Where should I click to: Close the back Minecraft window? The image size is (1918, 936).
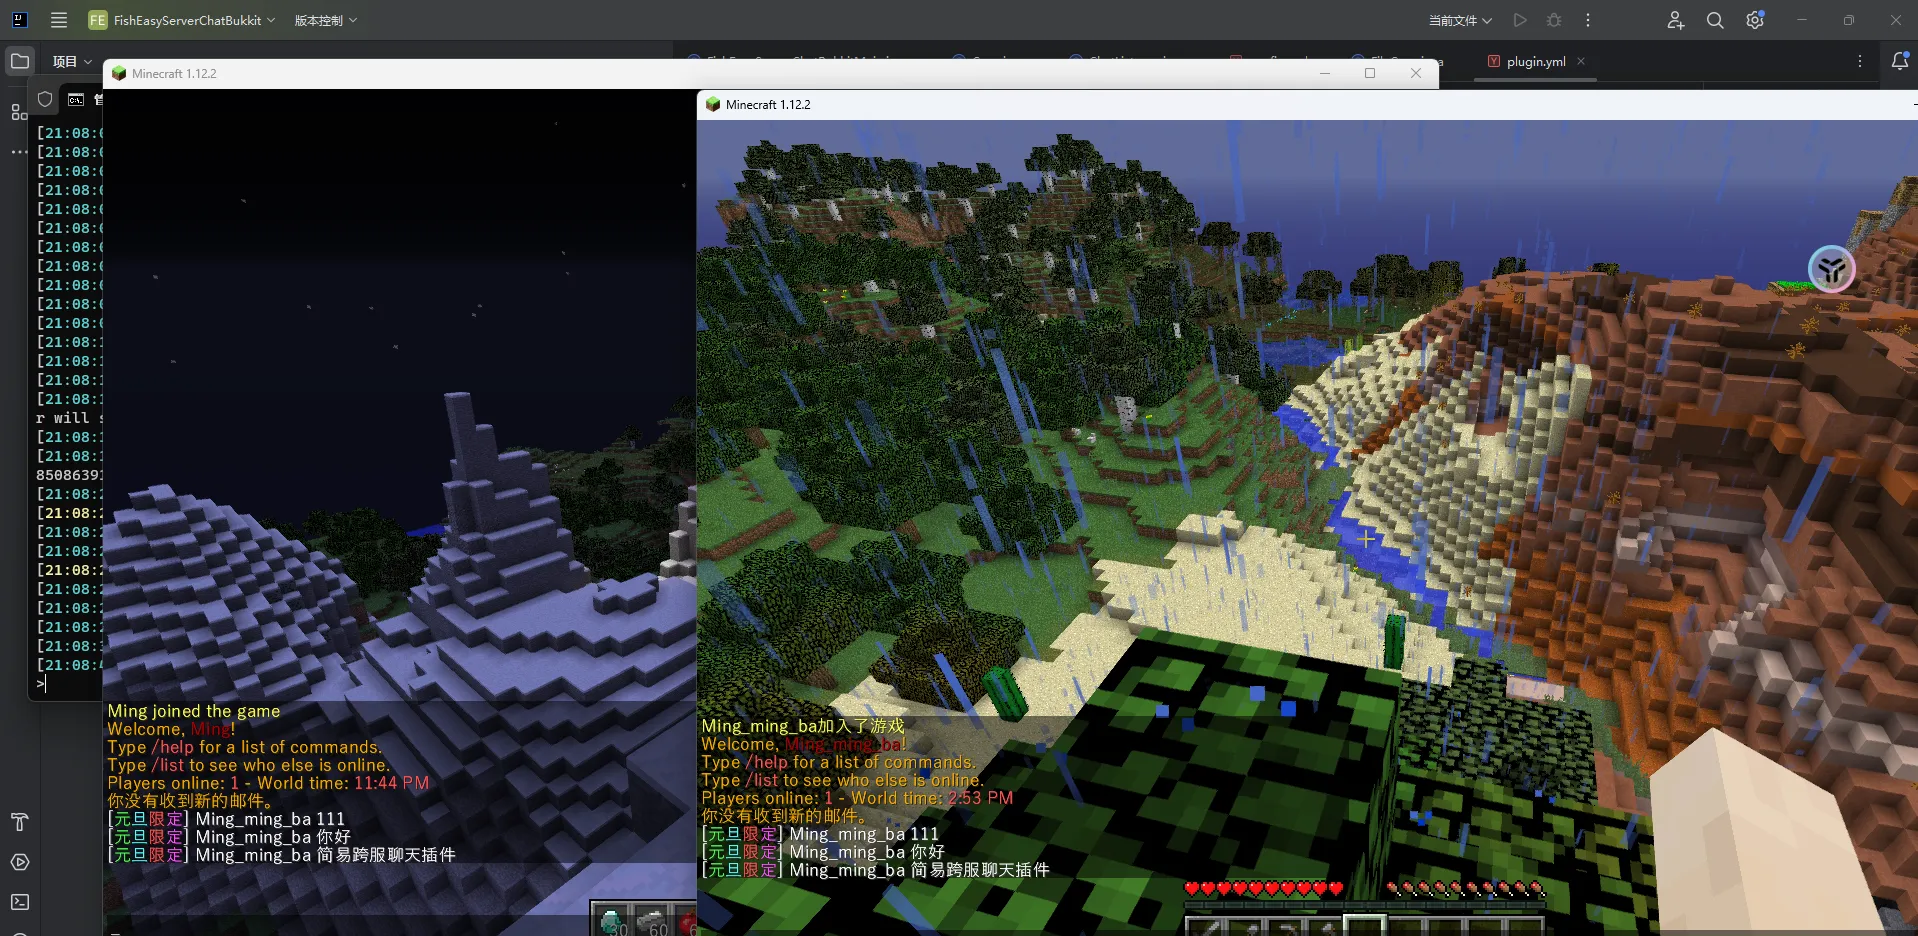1416,73
